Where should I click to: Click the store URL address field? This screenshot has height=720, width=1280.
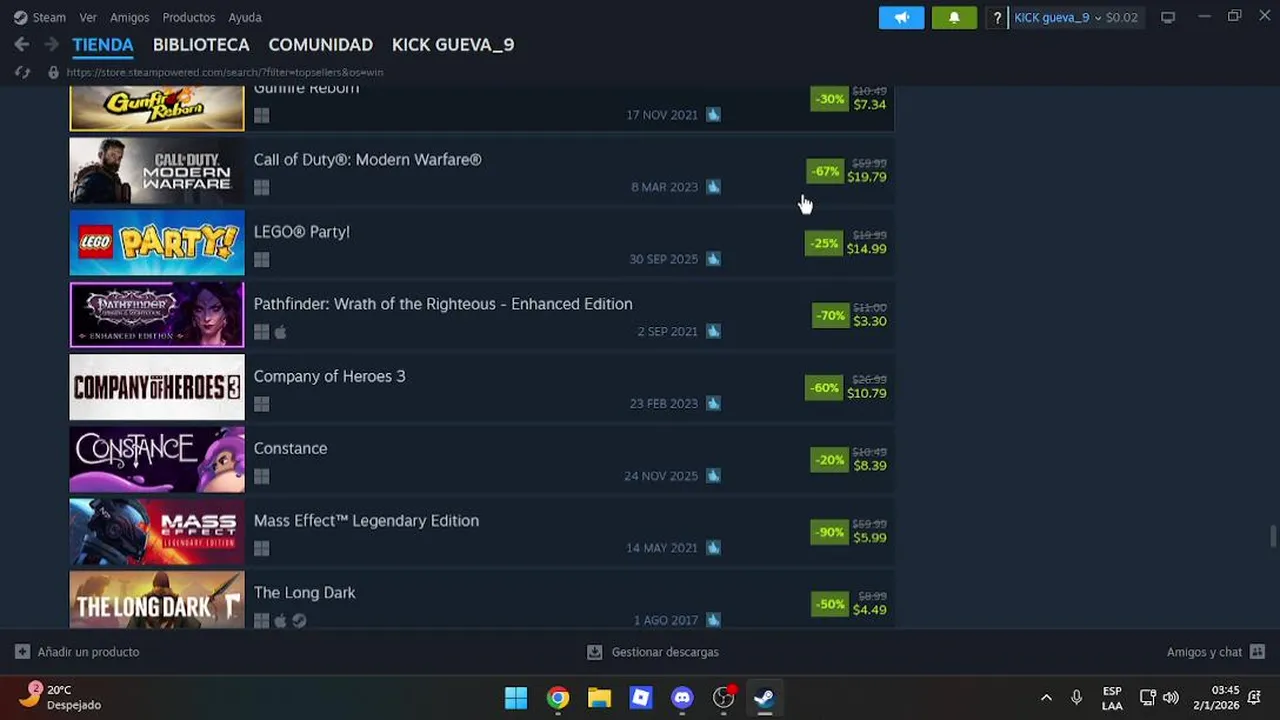click(225, 72)
